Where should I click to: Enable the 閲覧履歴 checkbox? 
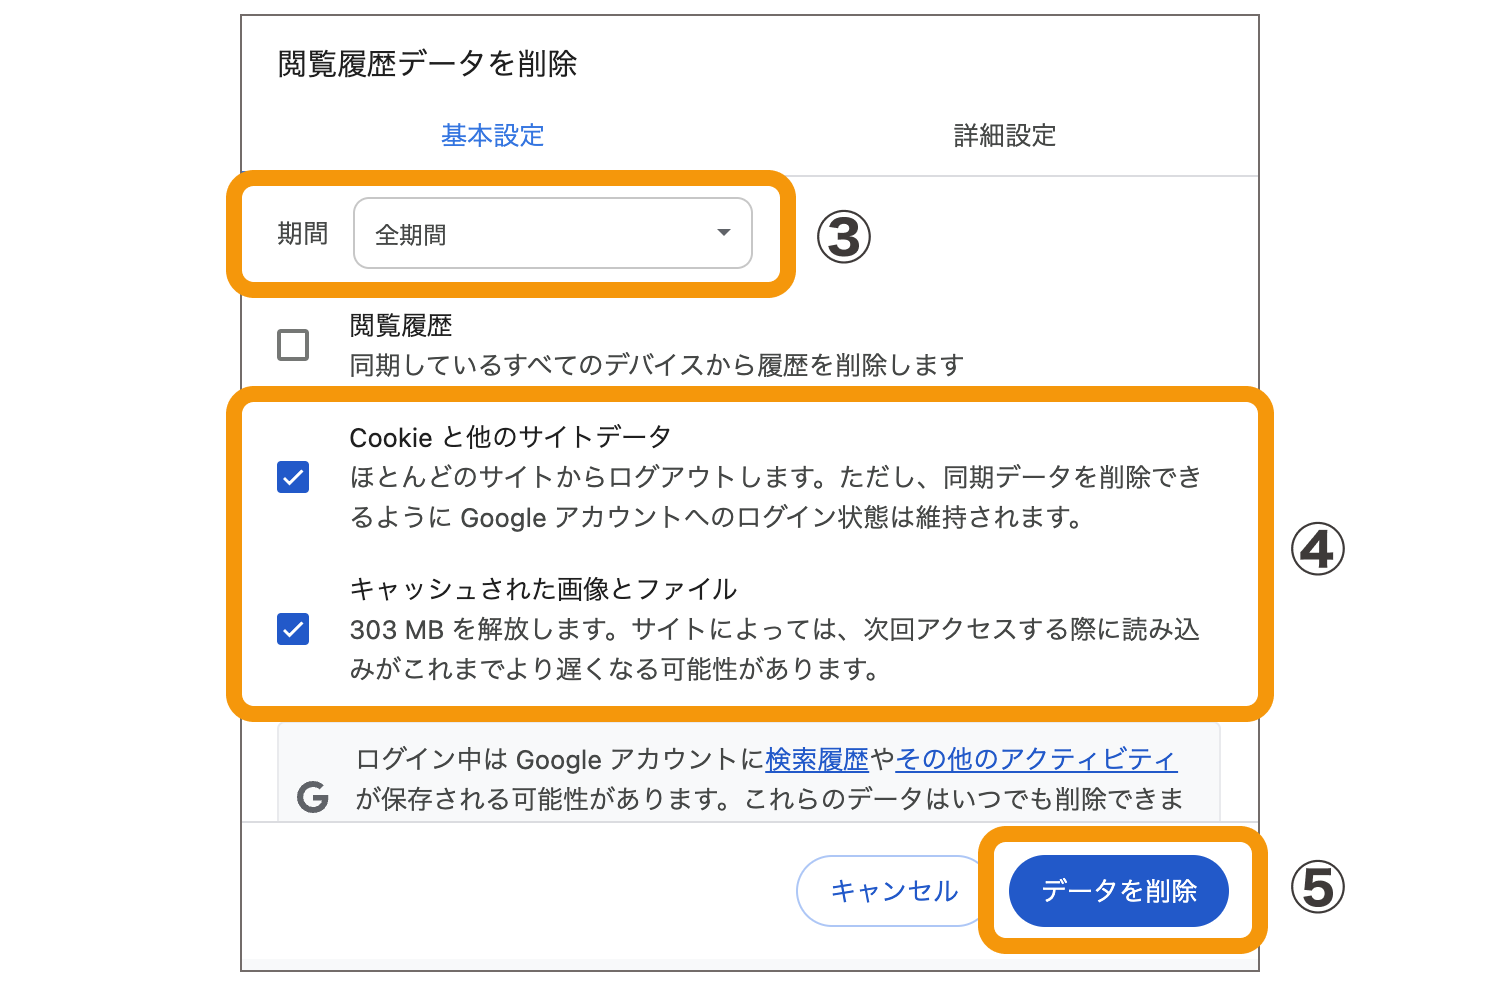pos(293,345)
